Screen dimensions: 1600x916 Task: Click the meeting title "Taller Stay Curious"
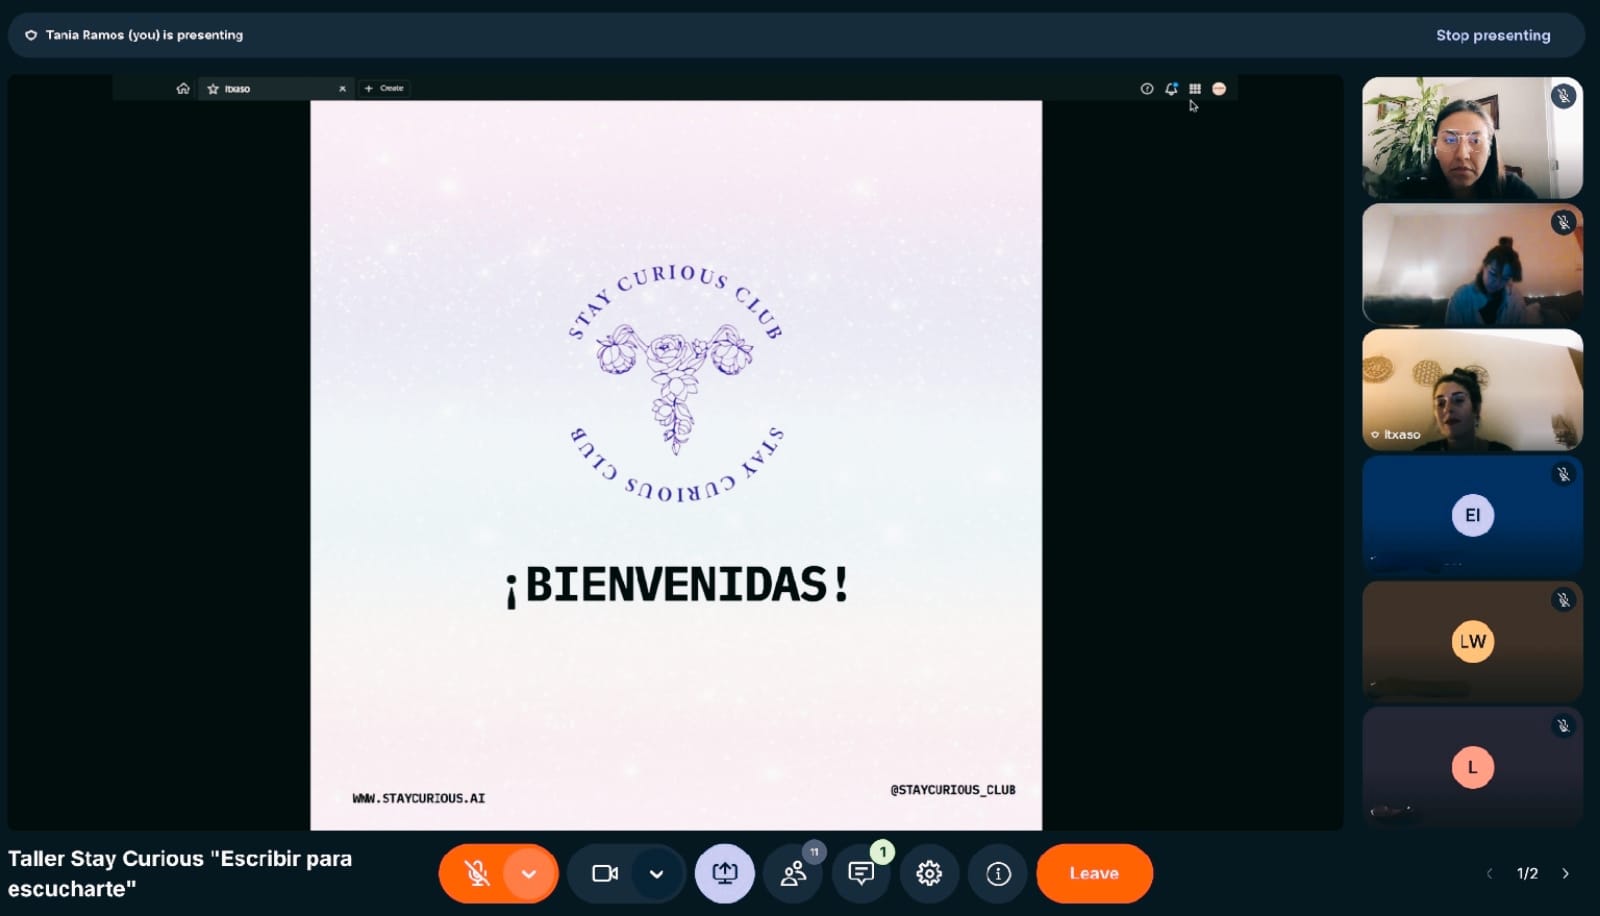pos(180,873)
